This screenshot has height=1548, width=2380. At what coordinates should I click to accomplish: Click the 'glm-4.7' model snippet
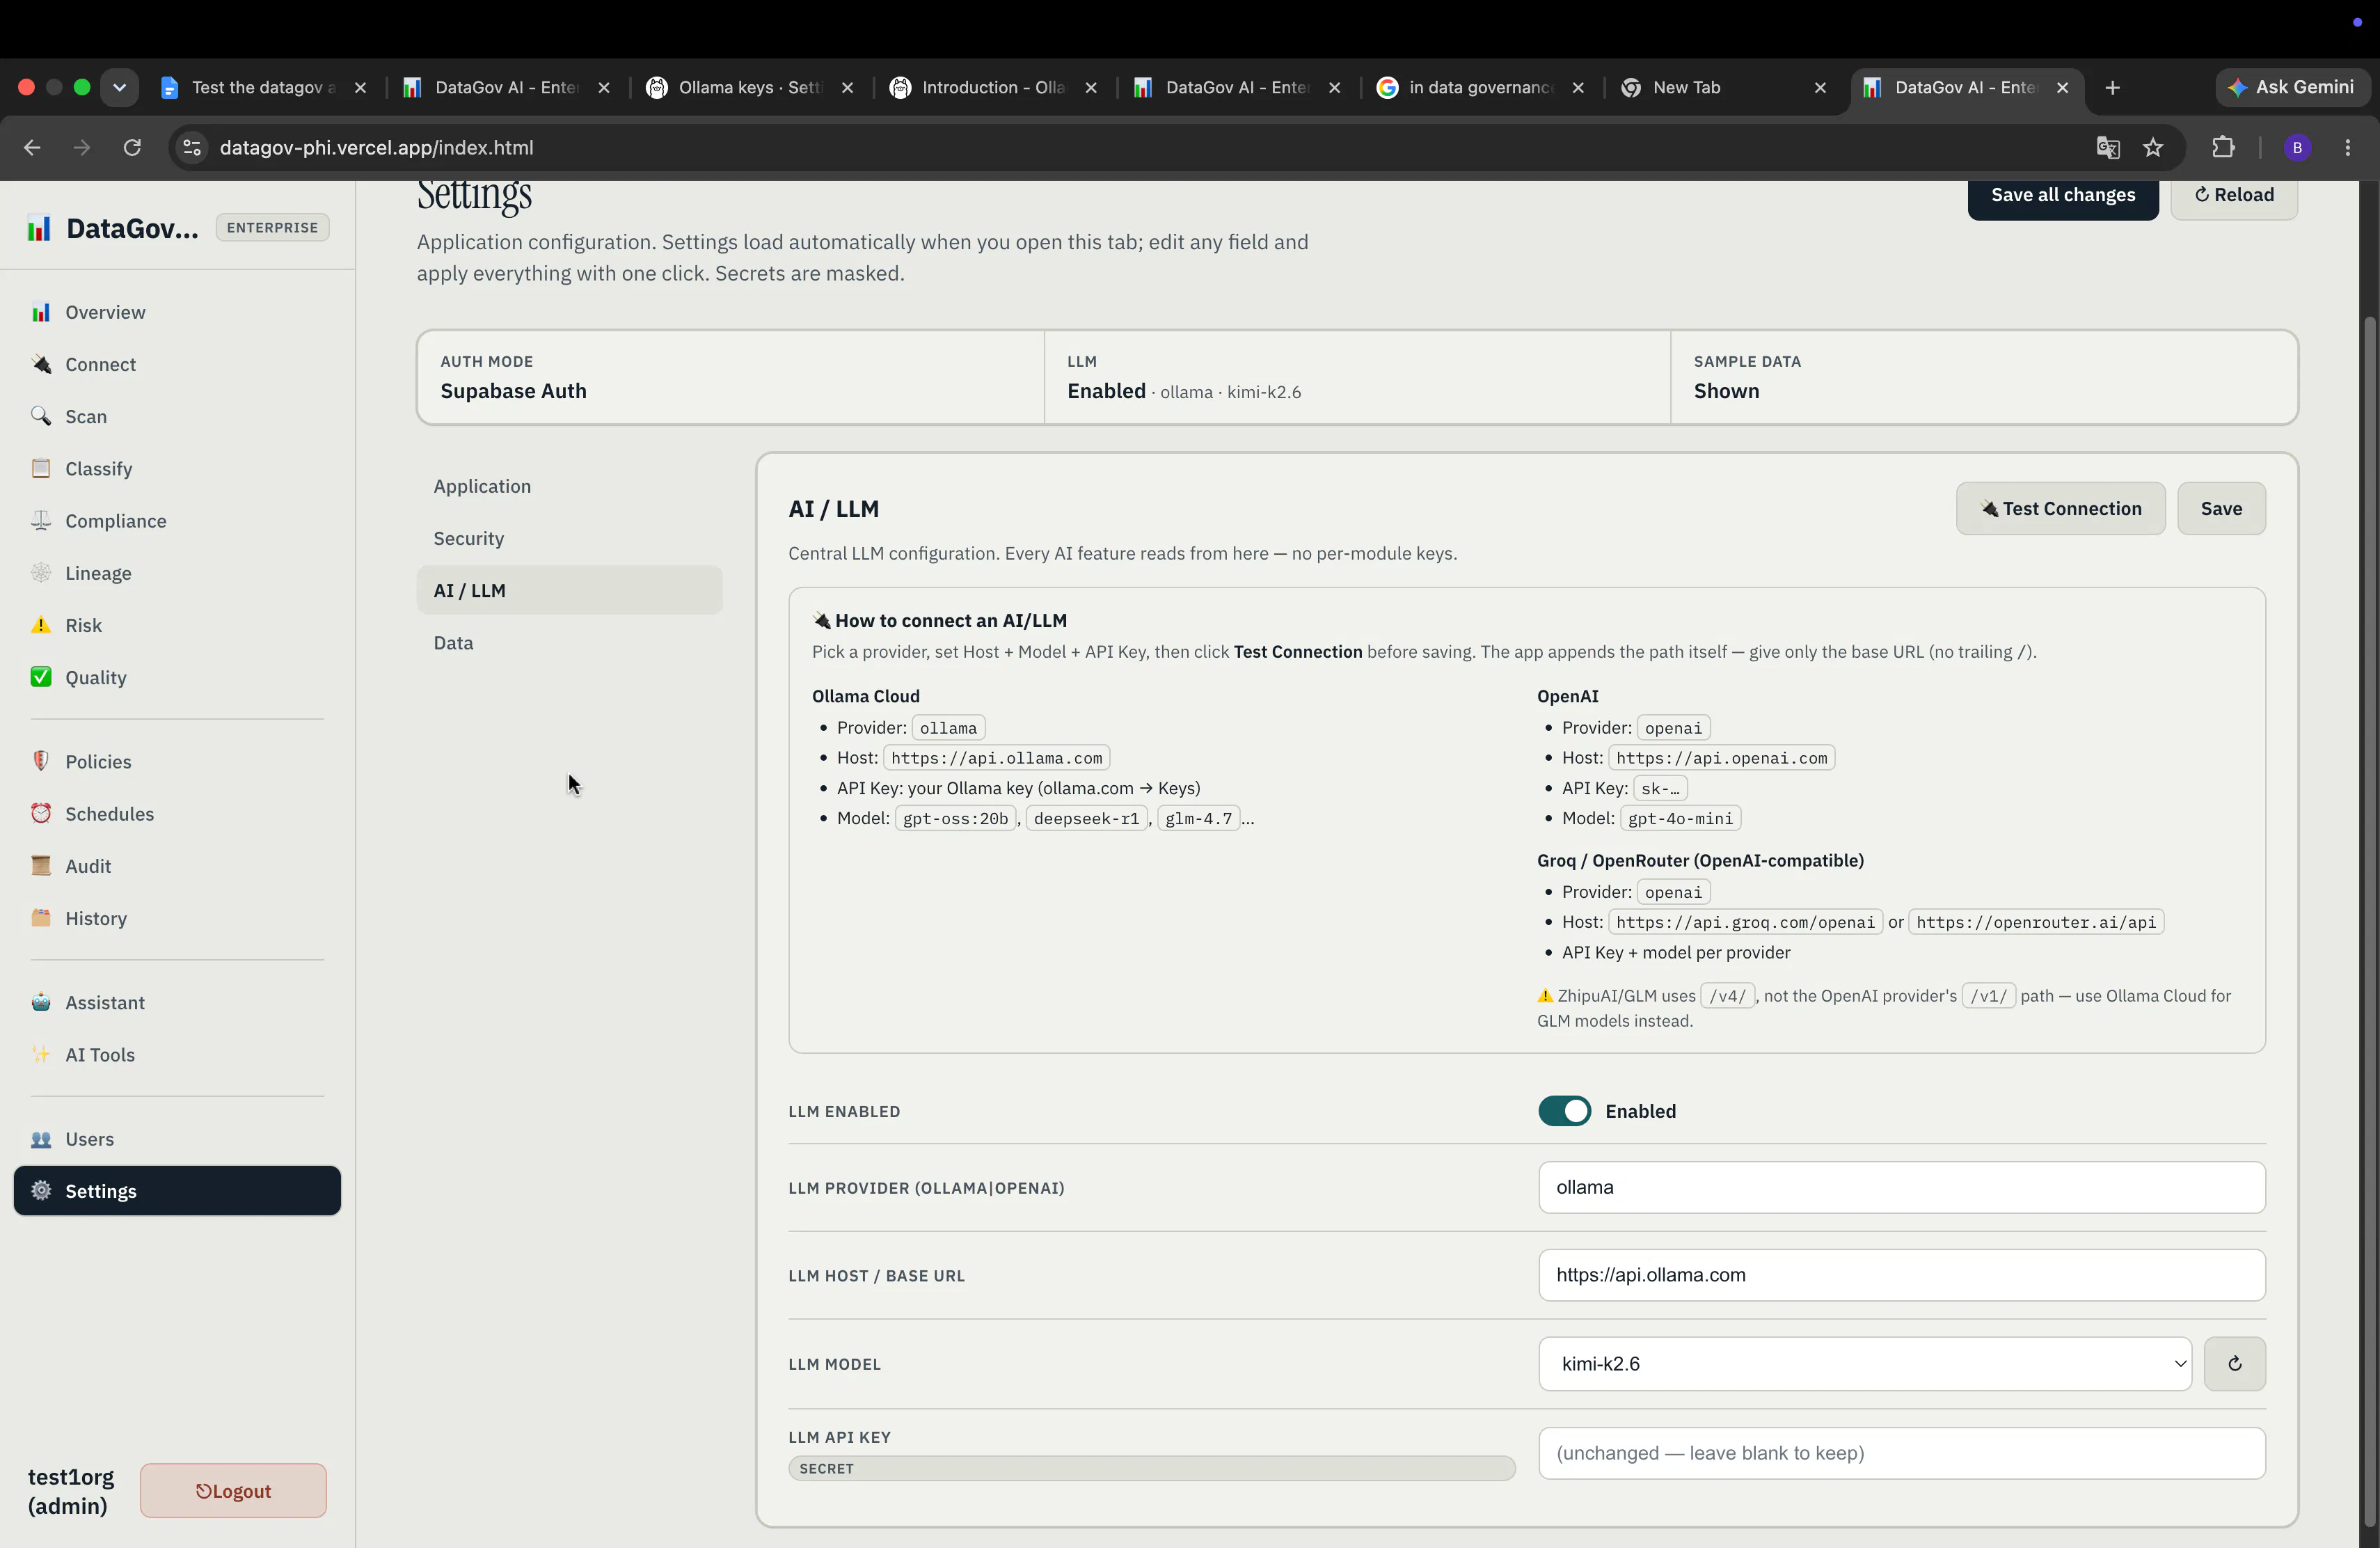point(1198,818)
